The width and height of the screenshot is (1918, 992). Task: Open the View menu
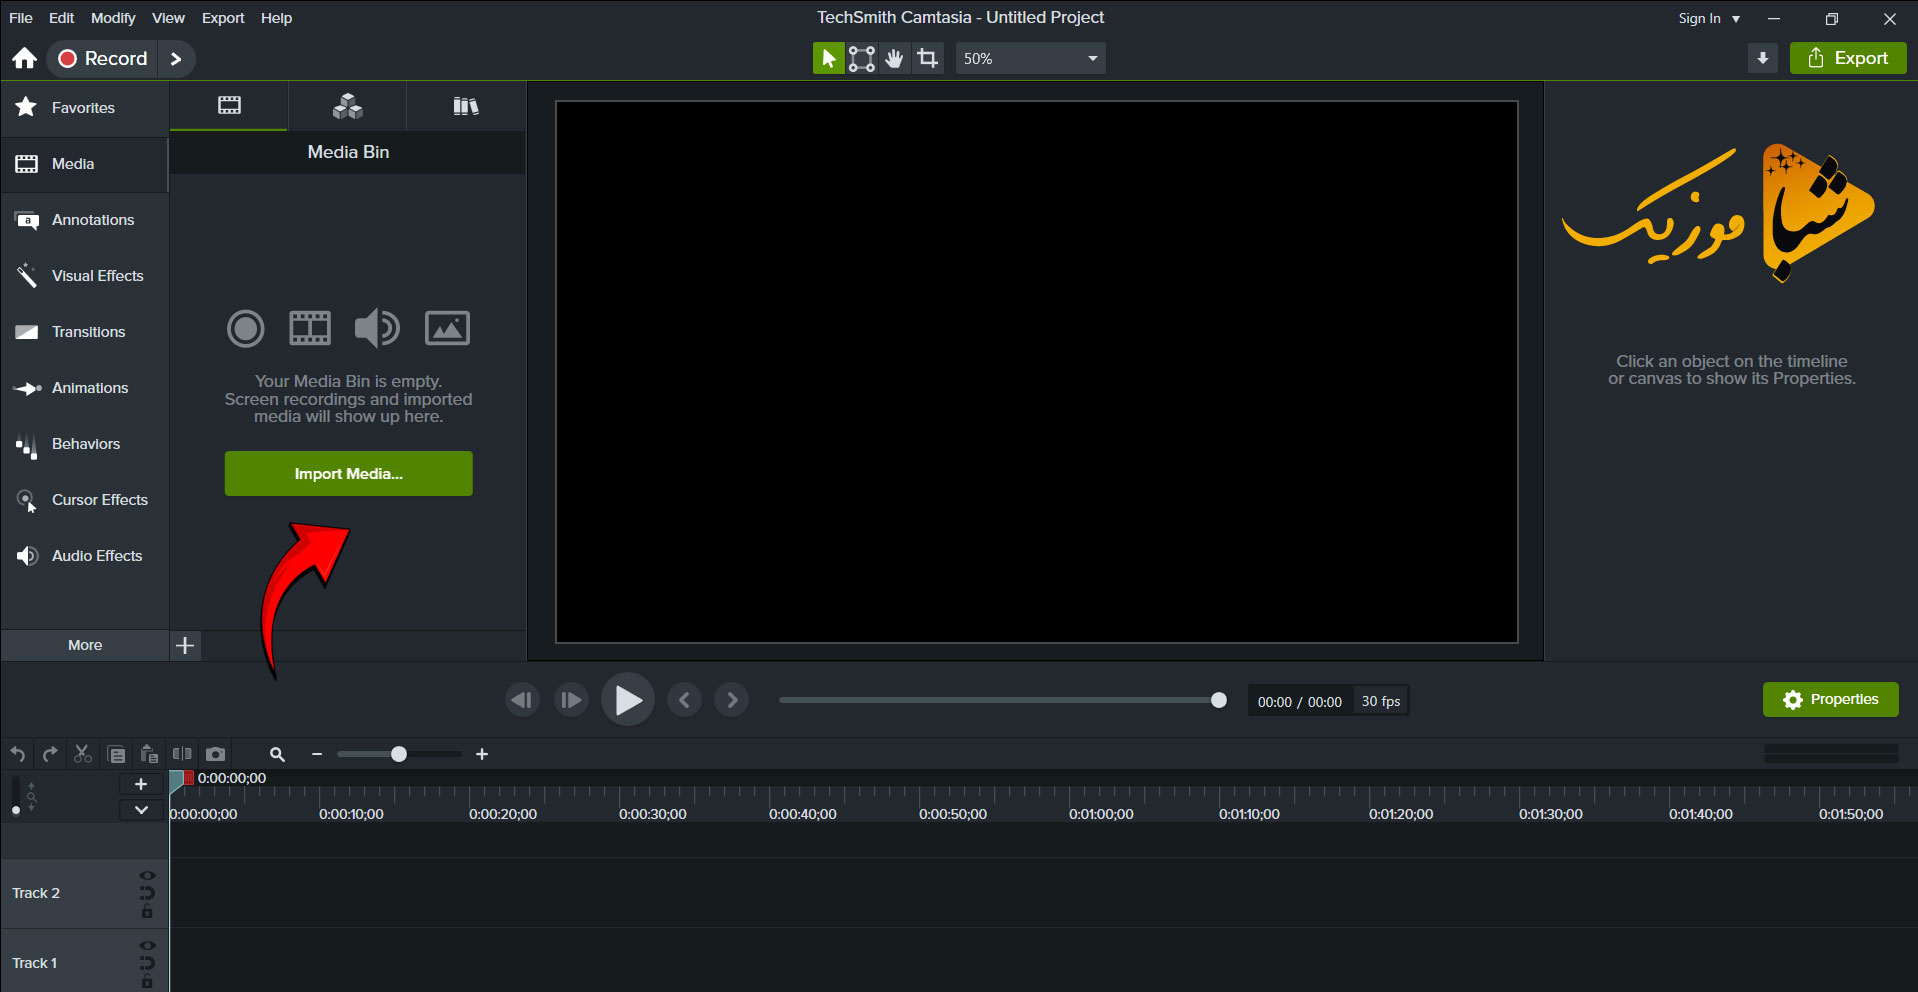tap(168, 18)
